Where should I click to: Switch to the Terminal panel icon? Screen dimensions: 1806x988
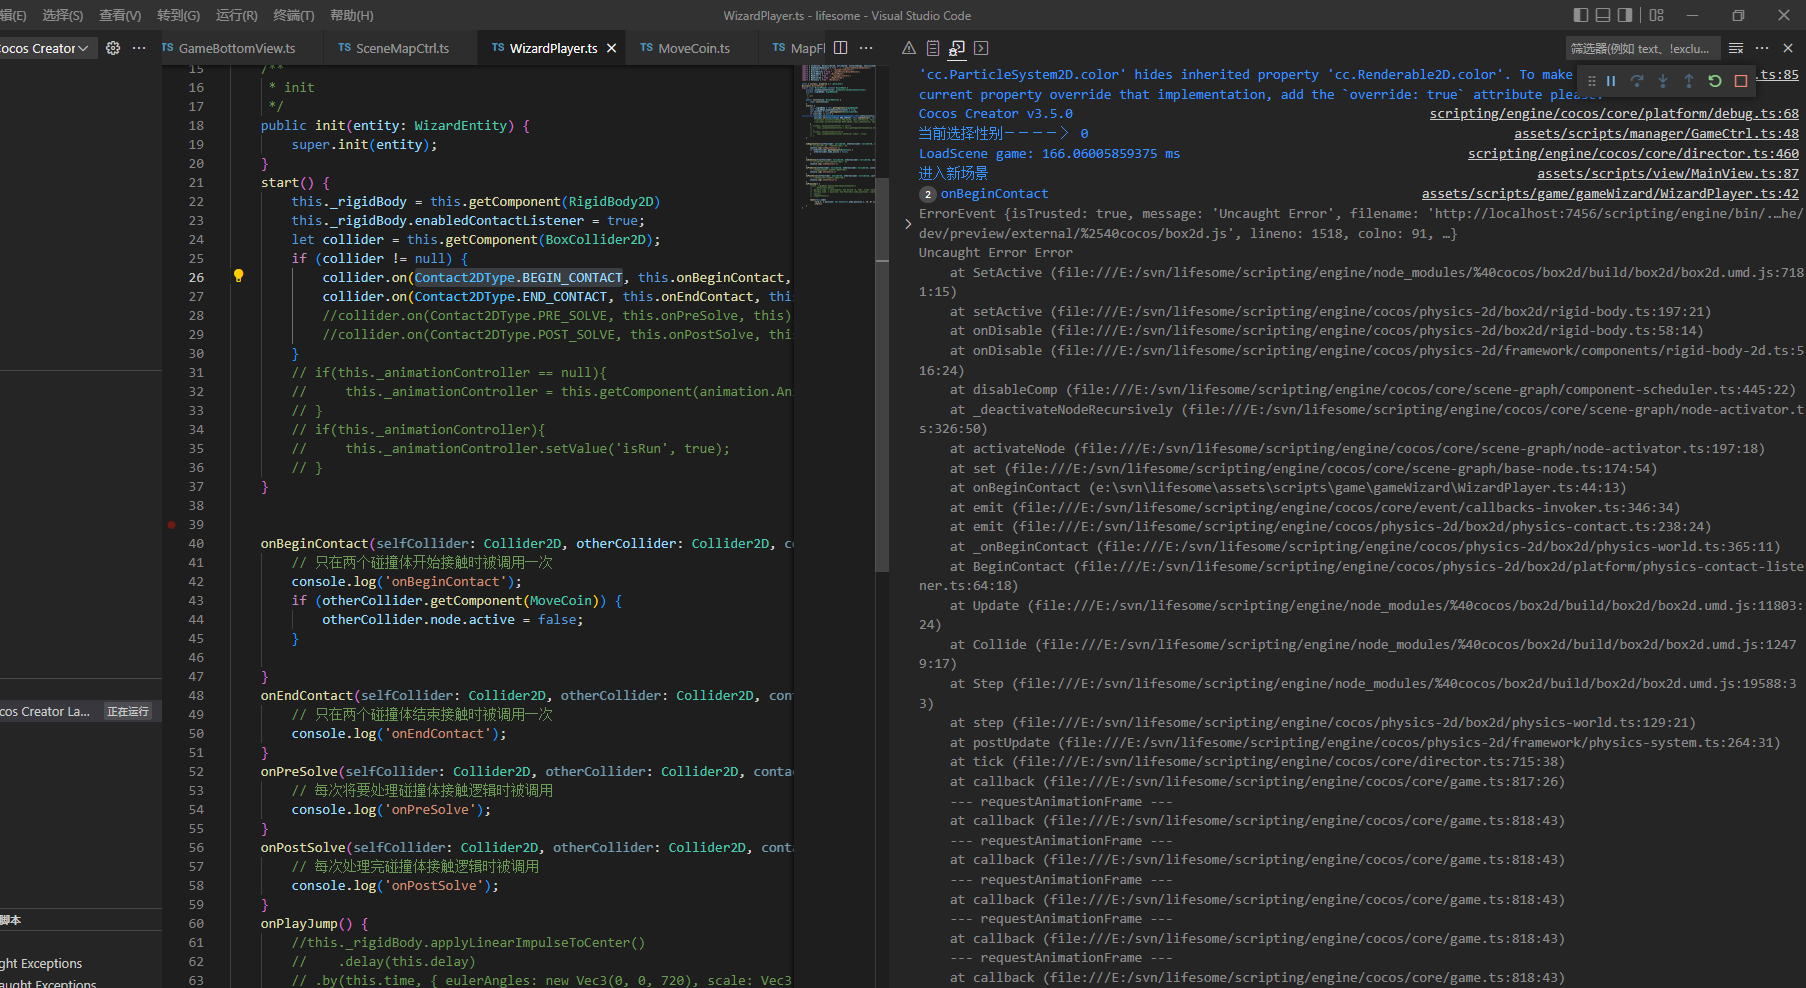(x=981, y=48)
